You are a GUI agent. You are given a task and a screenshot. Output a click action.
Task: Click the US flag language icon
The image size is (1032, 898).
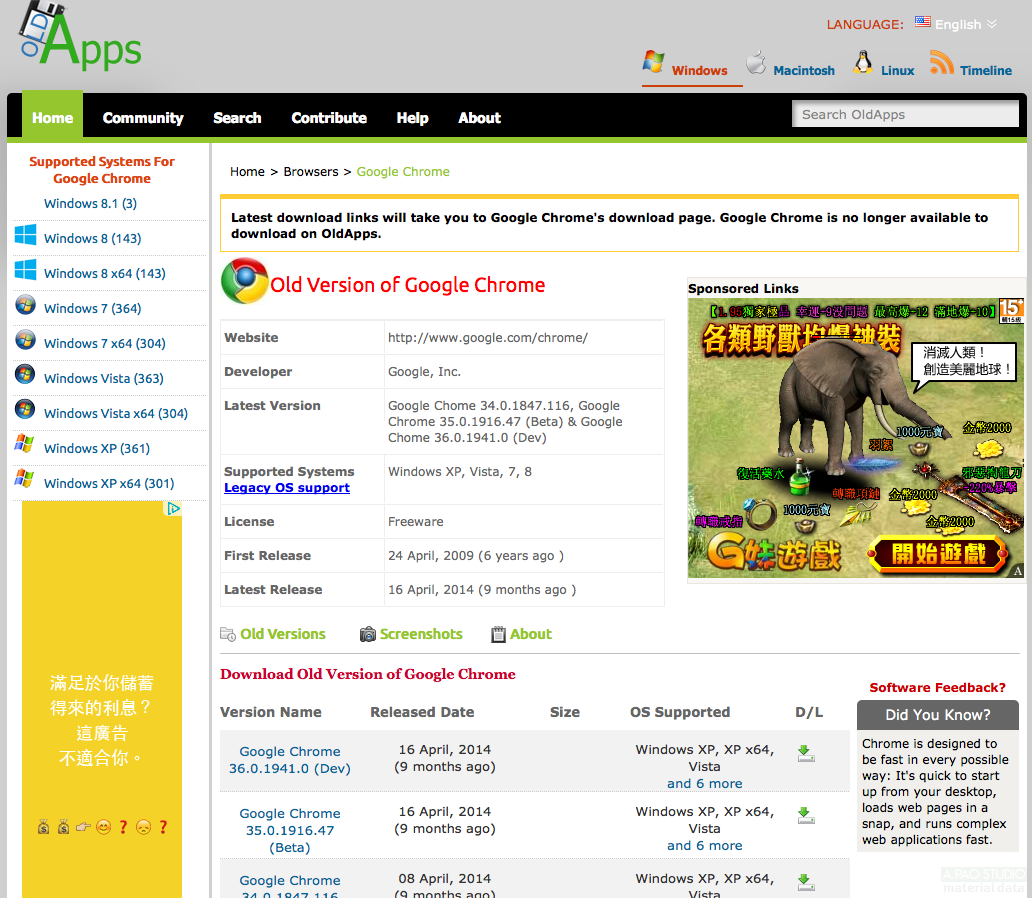[x=923, y=22]
